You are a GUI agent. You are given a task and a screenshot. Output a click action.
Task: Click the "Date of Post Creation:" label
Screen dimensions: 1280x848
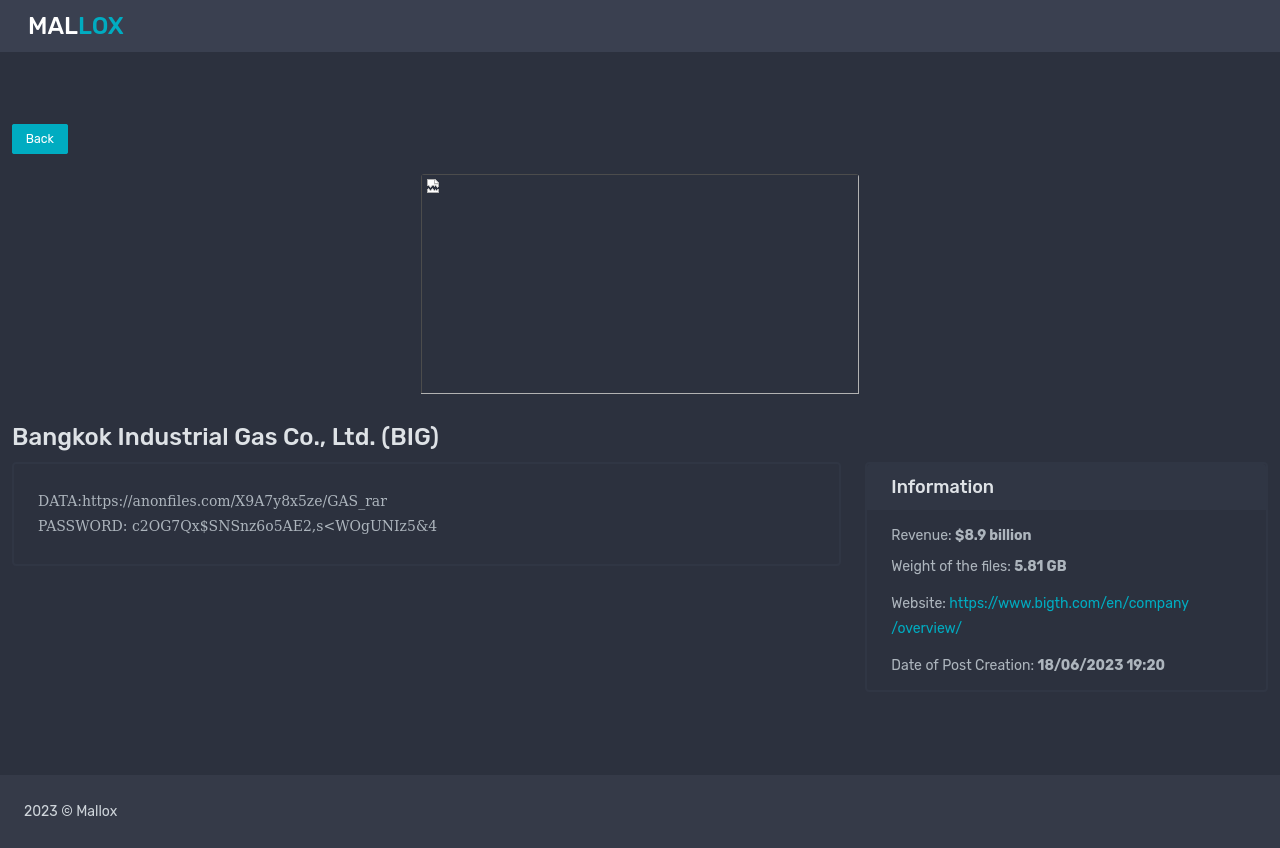(x=962, y=665)
